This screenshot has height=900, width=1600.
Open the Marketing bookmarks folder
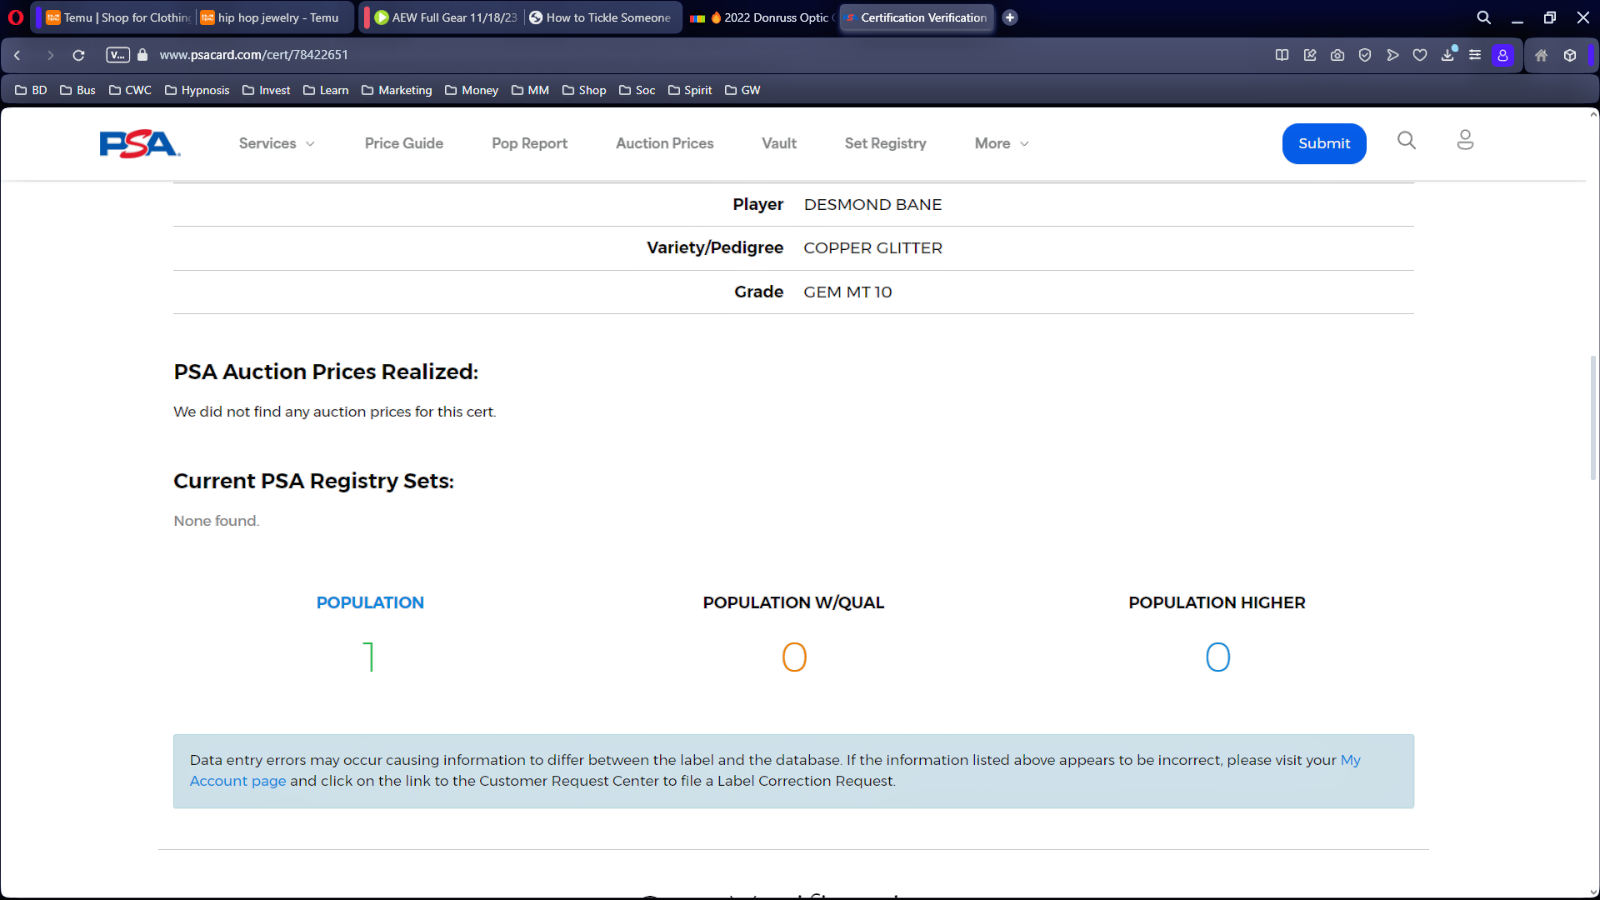click(x=397, y=90)
